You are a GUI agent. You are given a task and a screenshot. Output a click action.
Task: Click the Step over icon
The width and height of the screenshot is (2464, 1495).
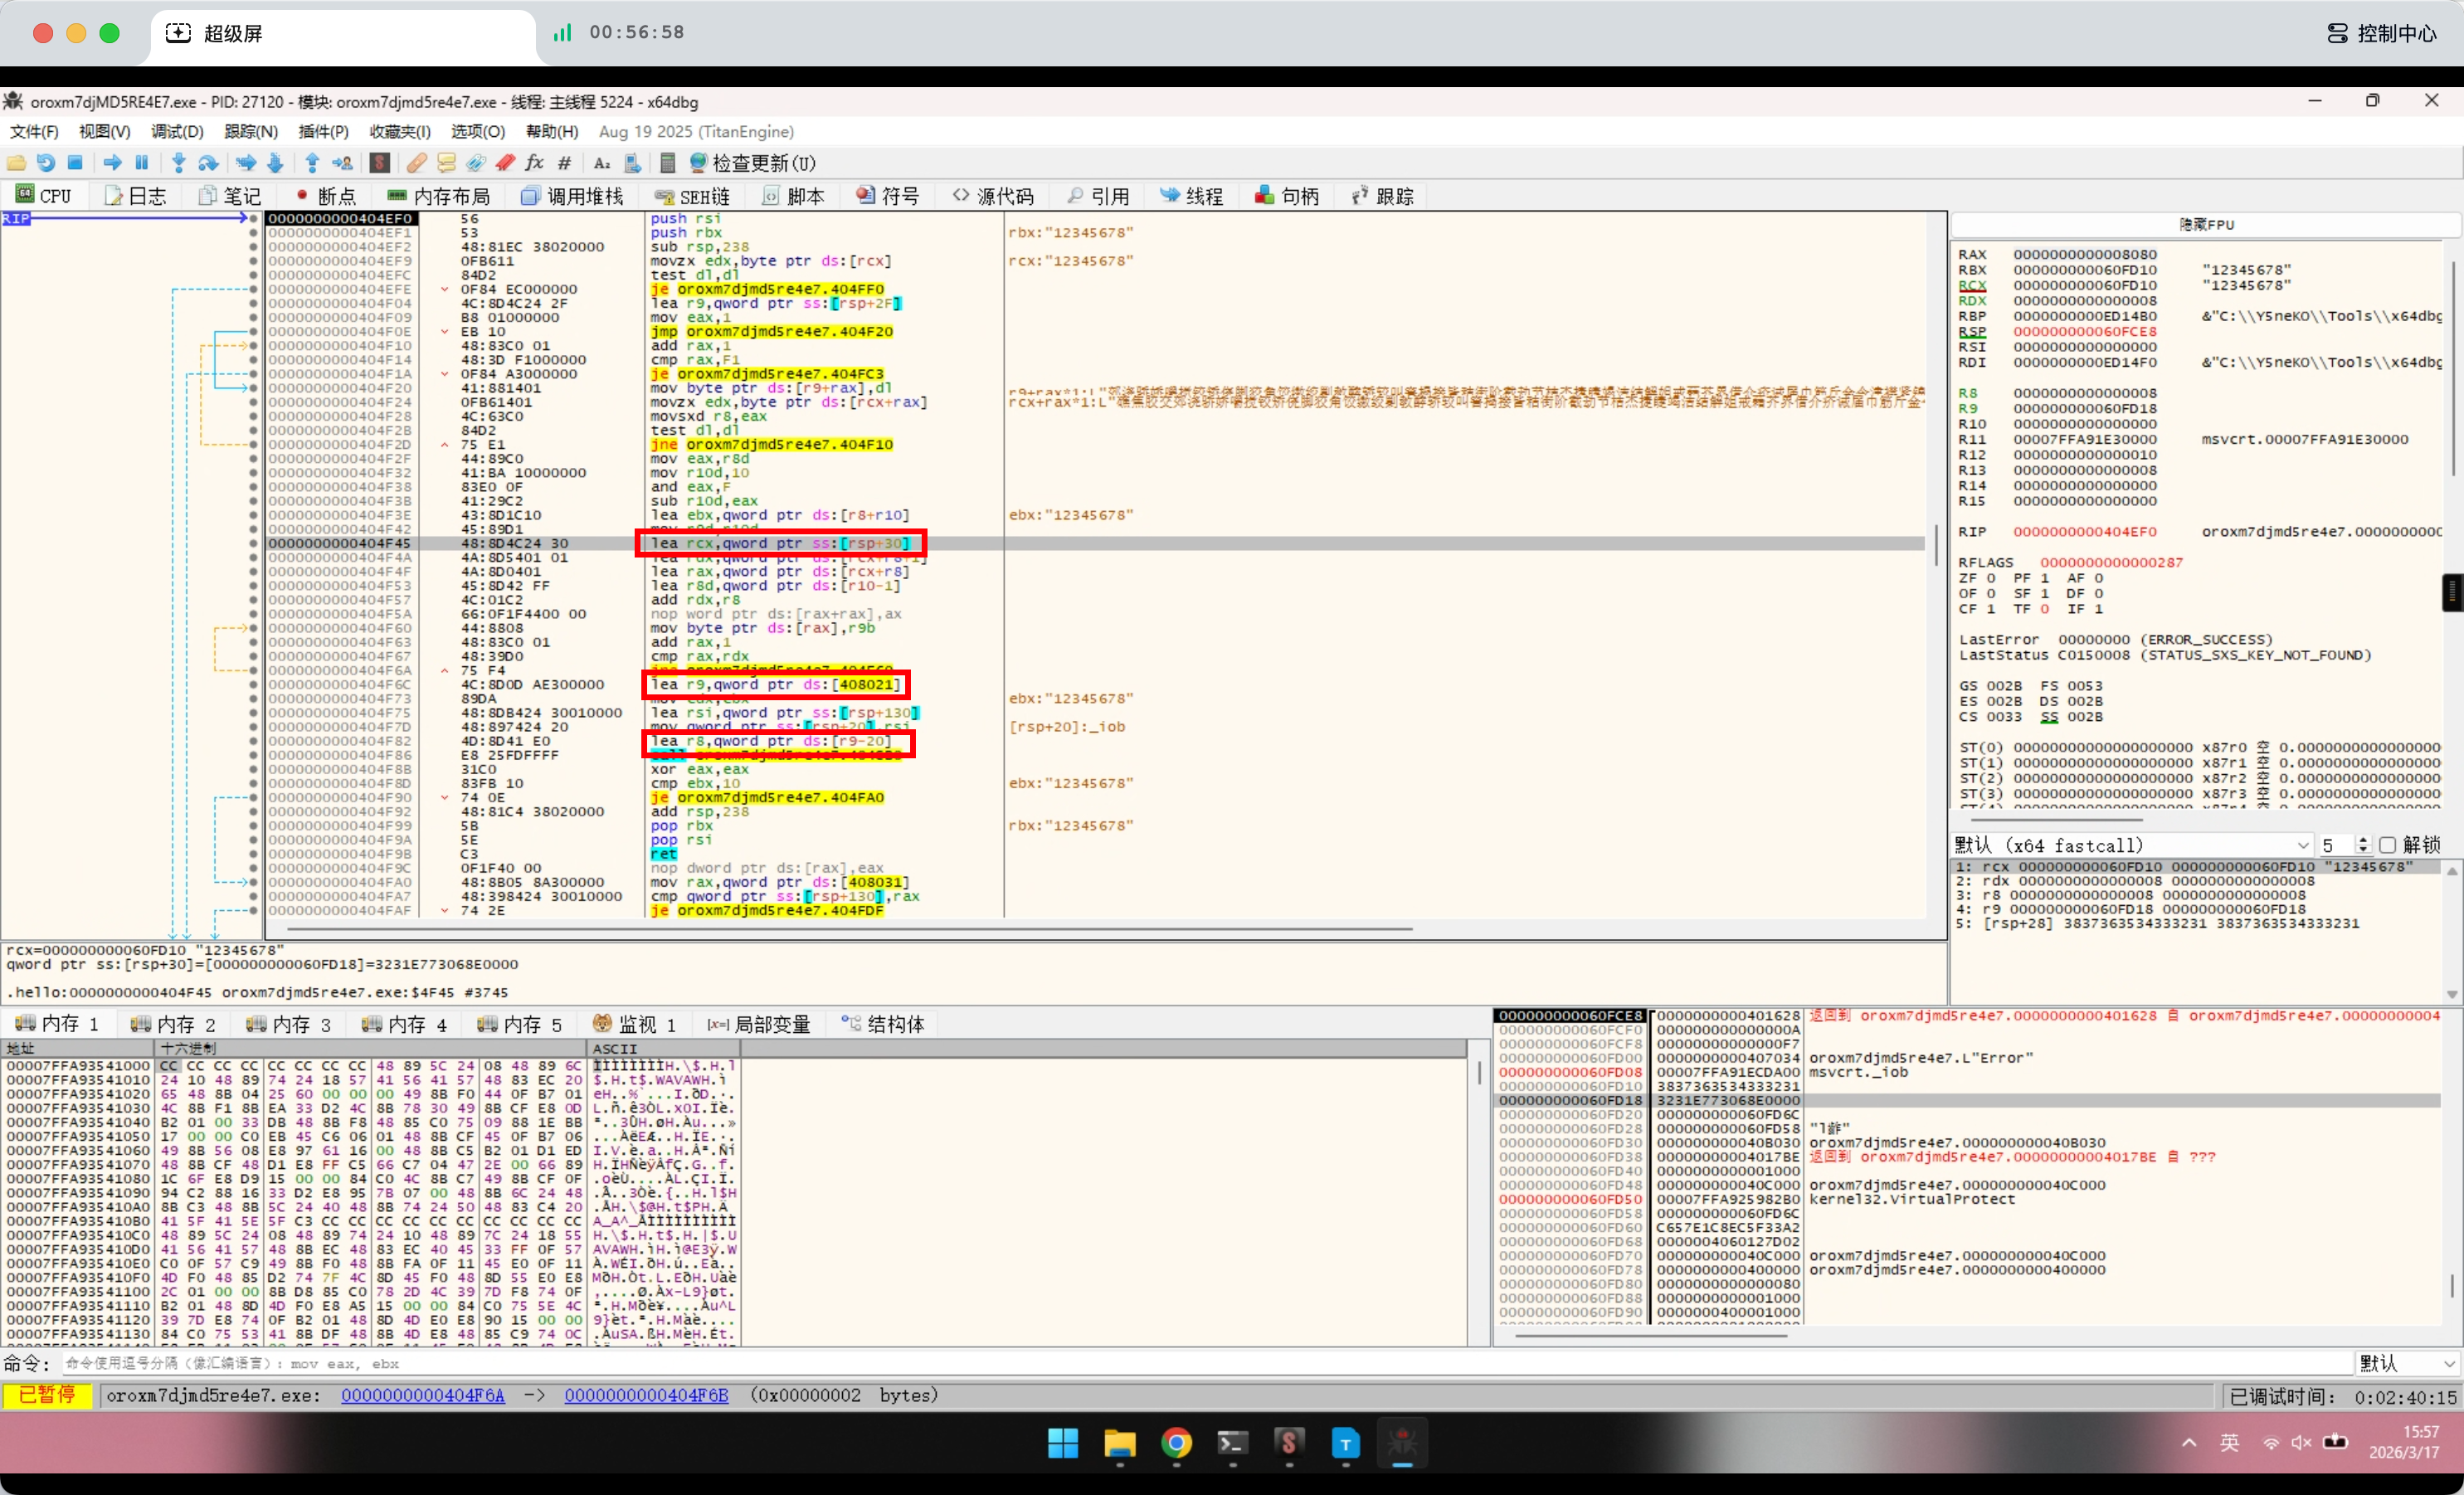[x=208, y=163]
